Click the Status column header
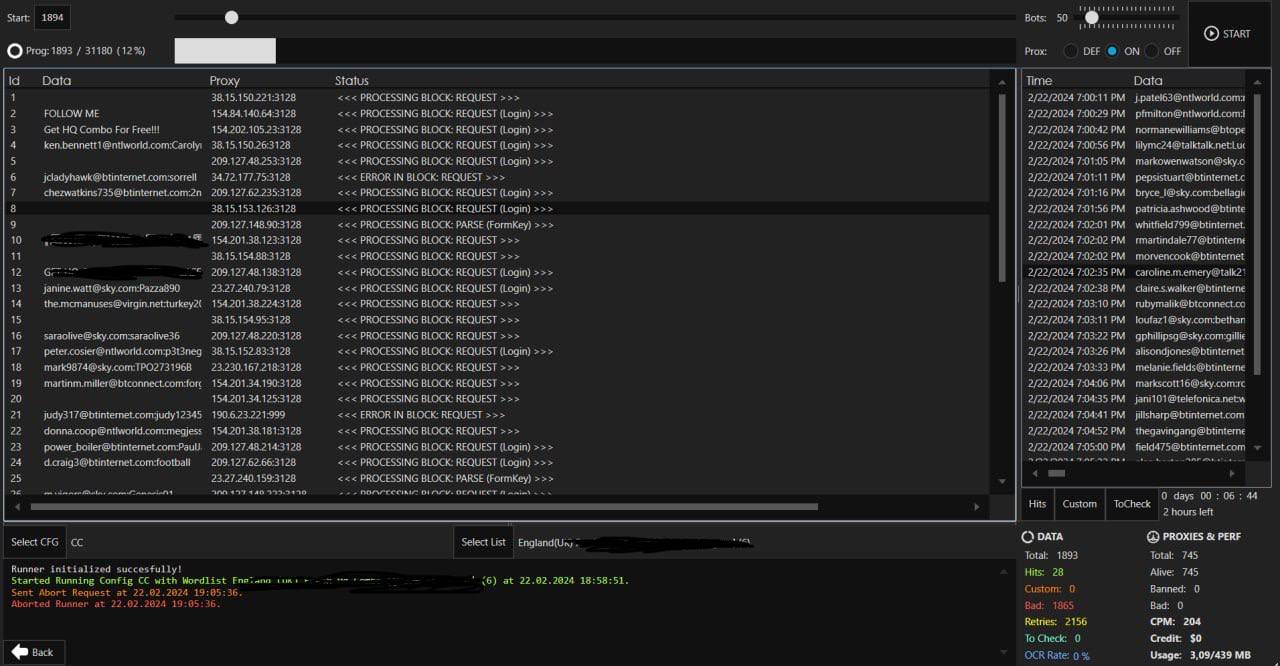Image resolution: width=1280 pixels, height=666 pixels. point(352,81)
